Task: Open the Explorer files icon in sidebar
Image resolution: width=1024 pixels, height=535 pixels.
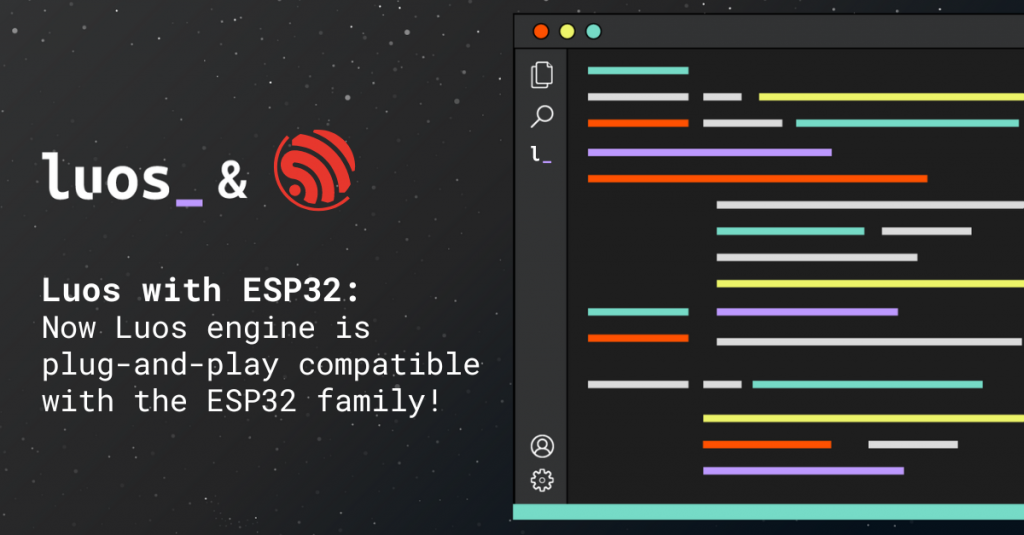Action: click(x=541, y=74)
